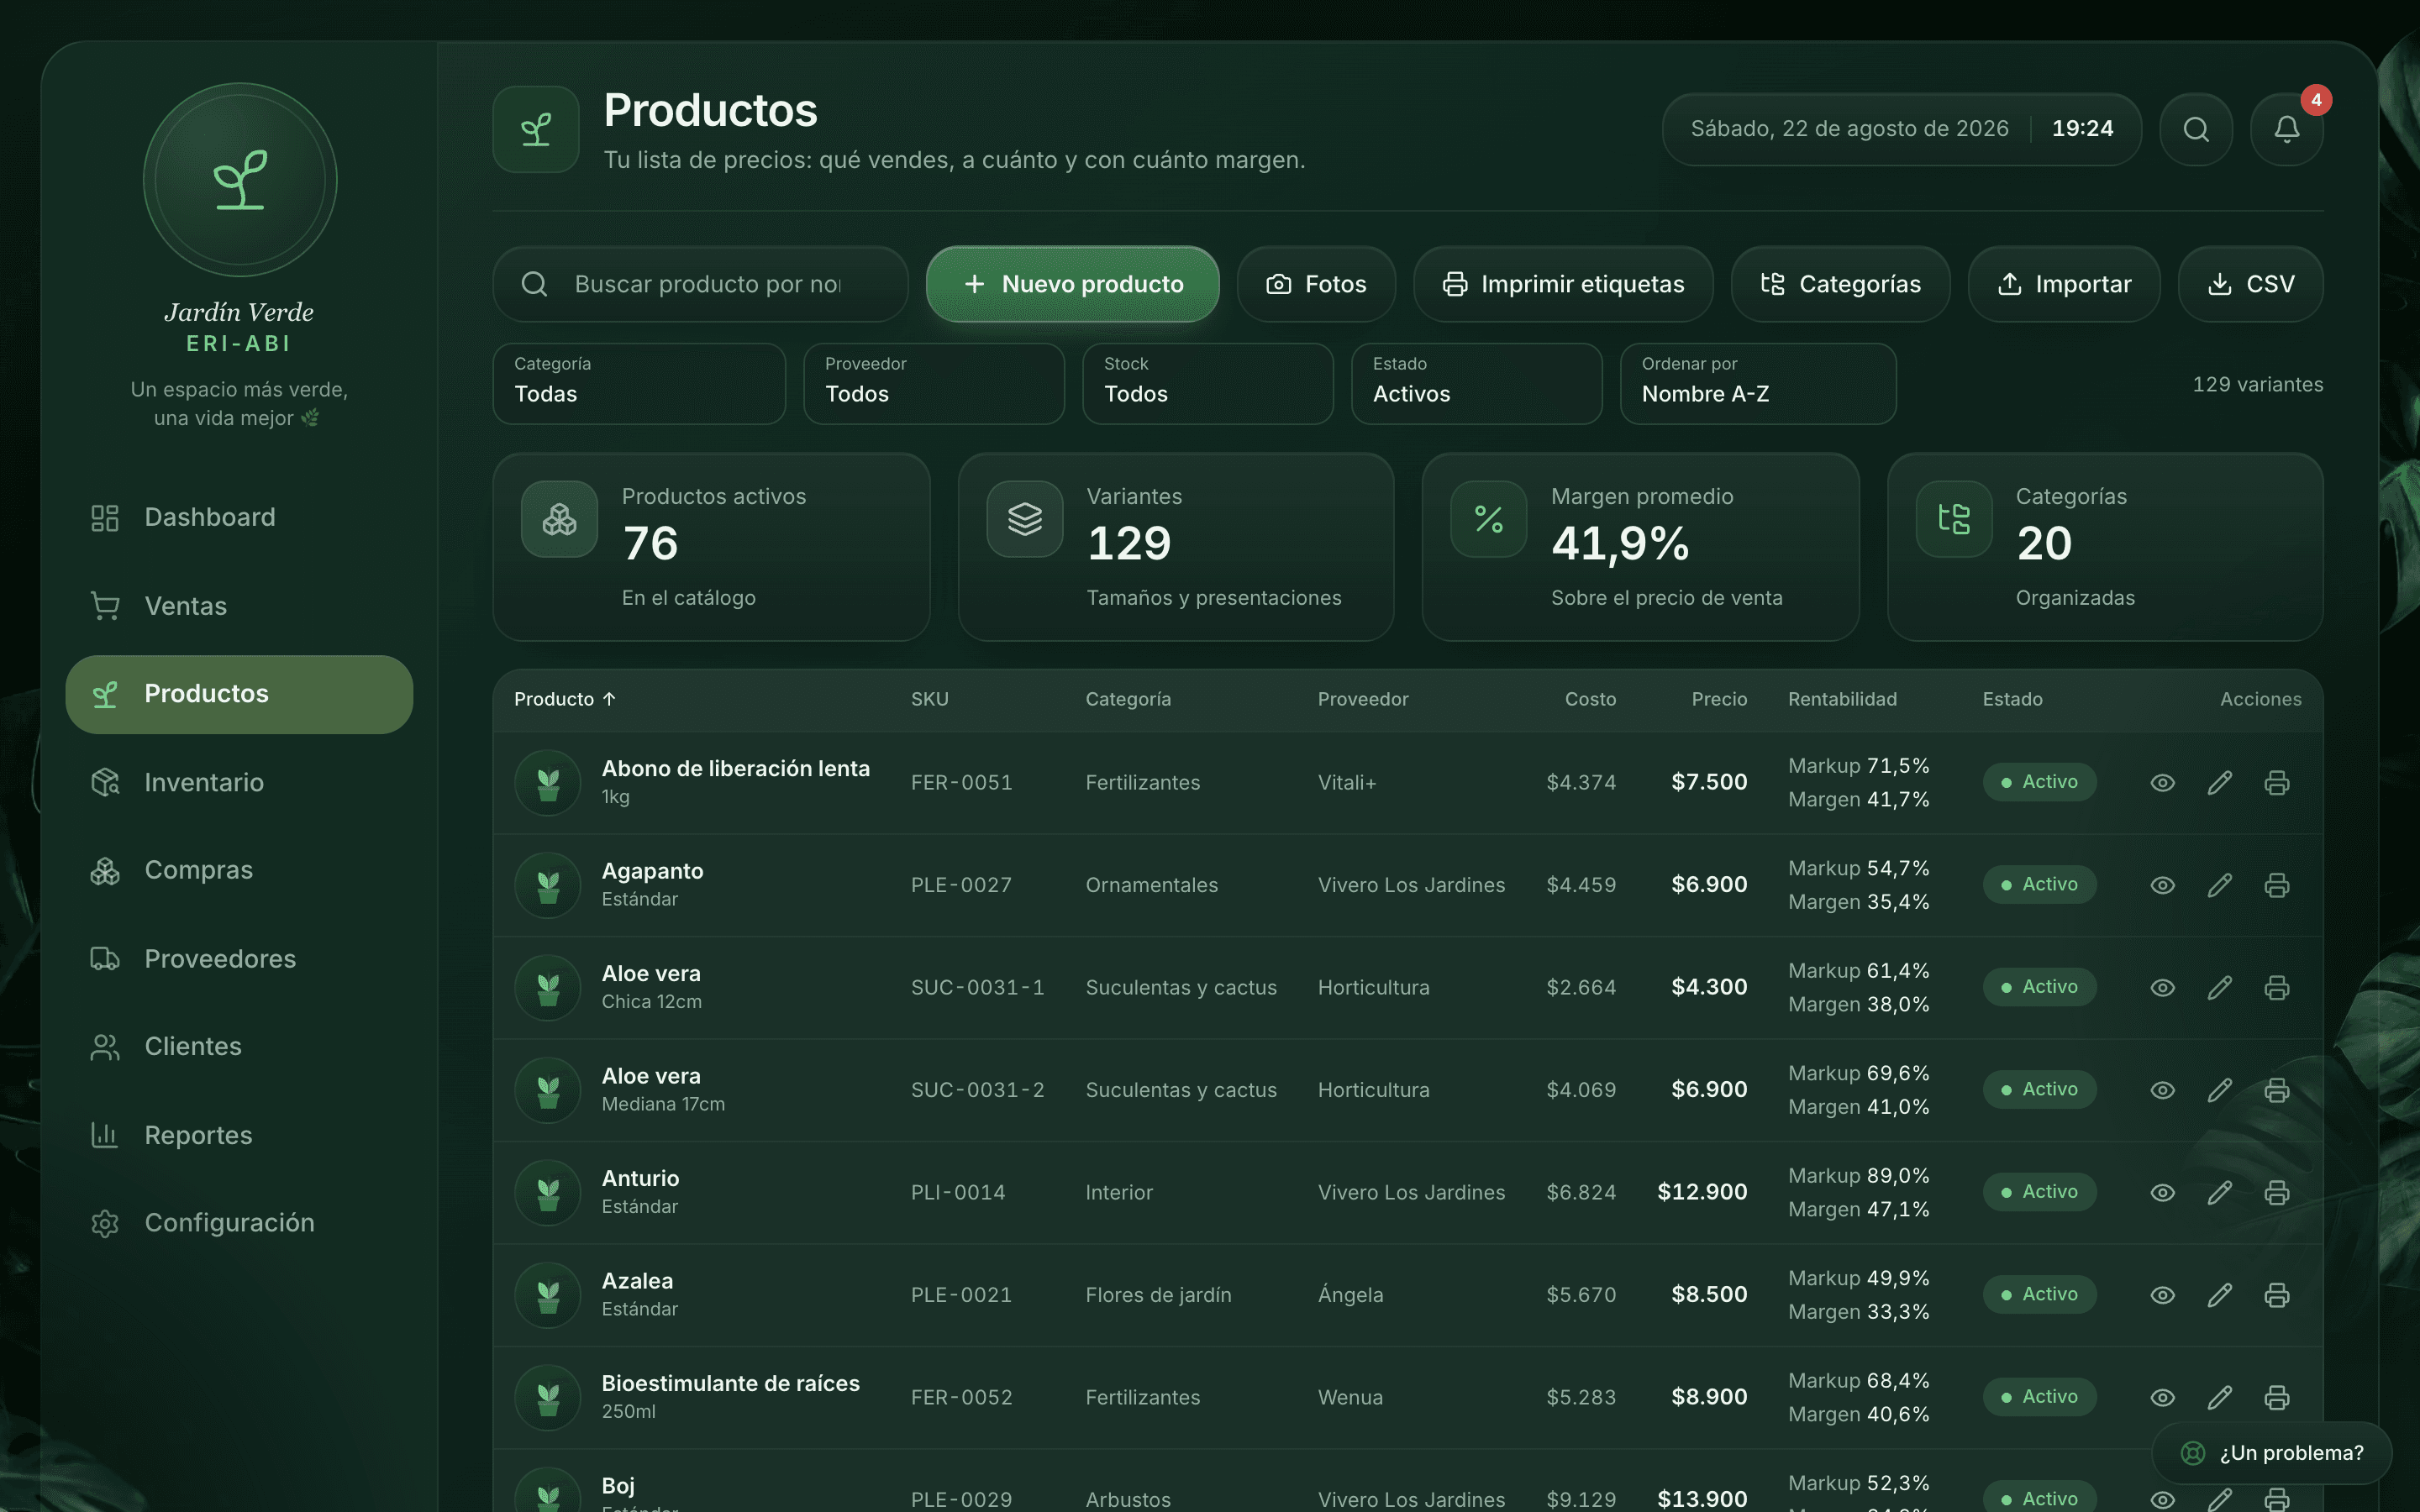The image size is (2420, 1512).
Task: Click the header search icon button
Action: coord(2196,129)
